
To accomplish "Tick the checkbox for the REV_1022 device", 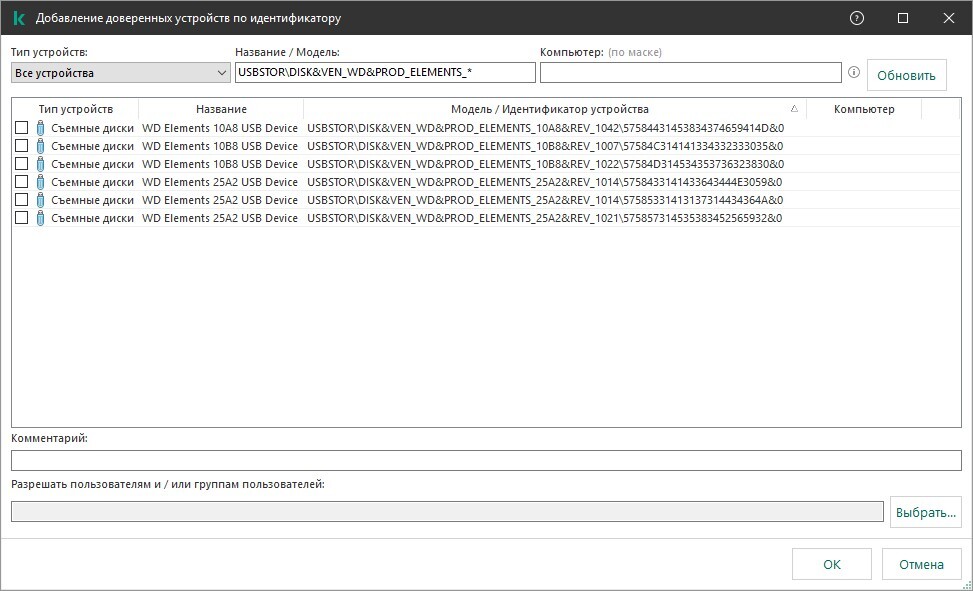I will pos(21,164).
